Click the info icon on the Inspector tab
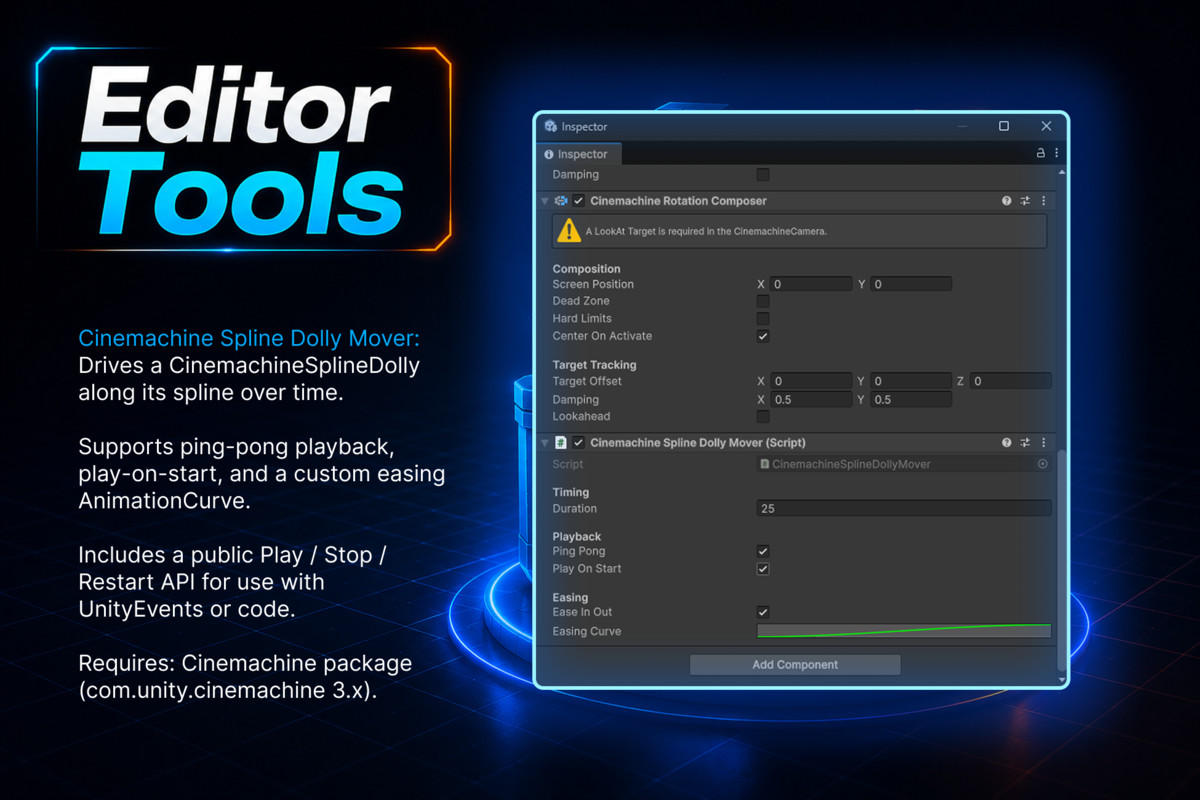 coord(549,155)
